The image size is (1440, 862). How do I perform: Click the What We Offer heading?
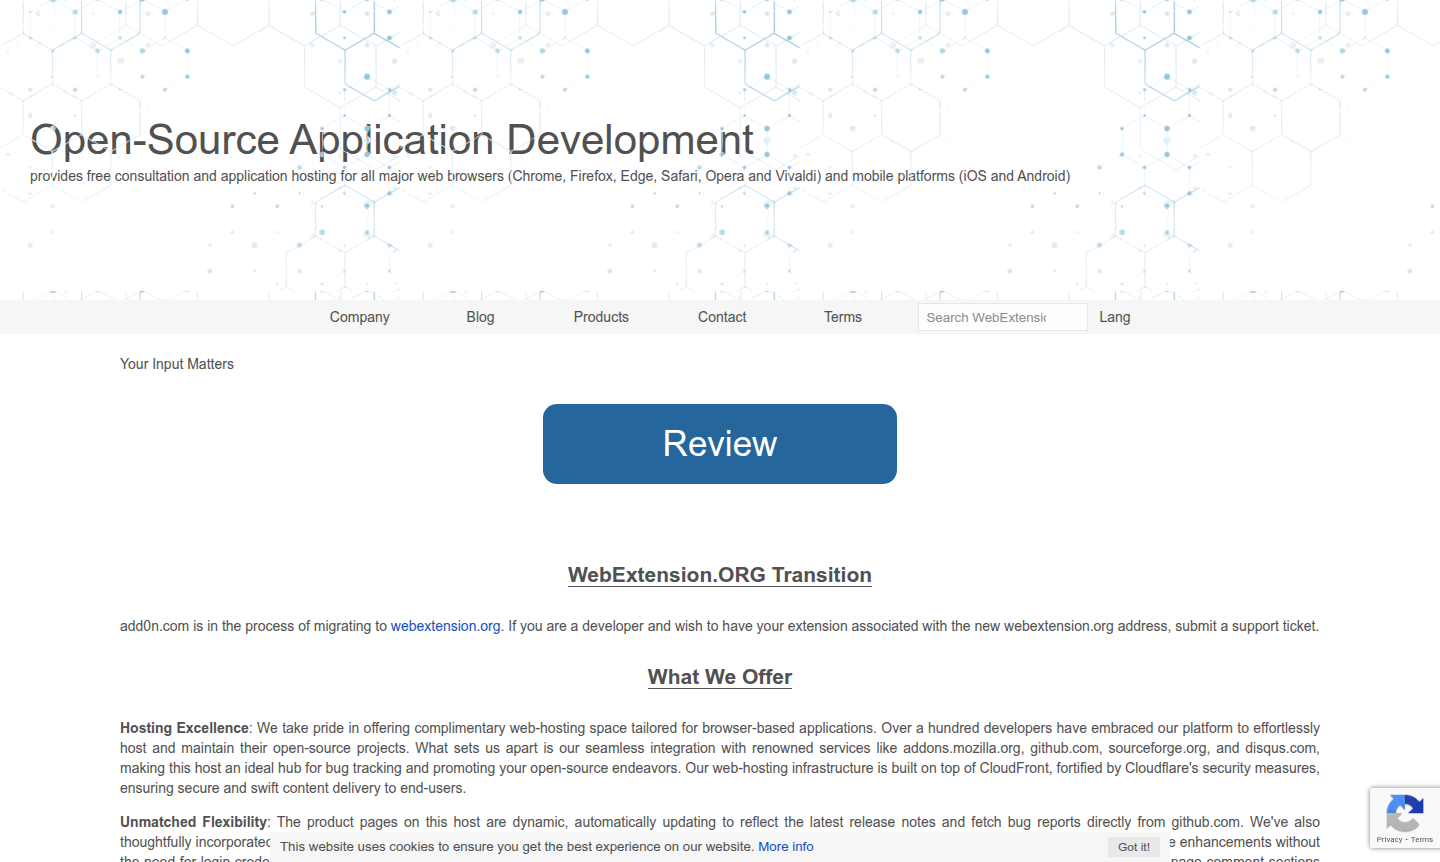719,677
